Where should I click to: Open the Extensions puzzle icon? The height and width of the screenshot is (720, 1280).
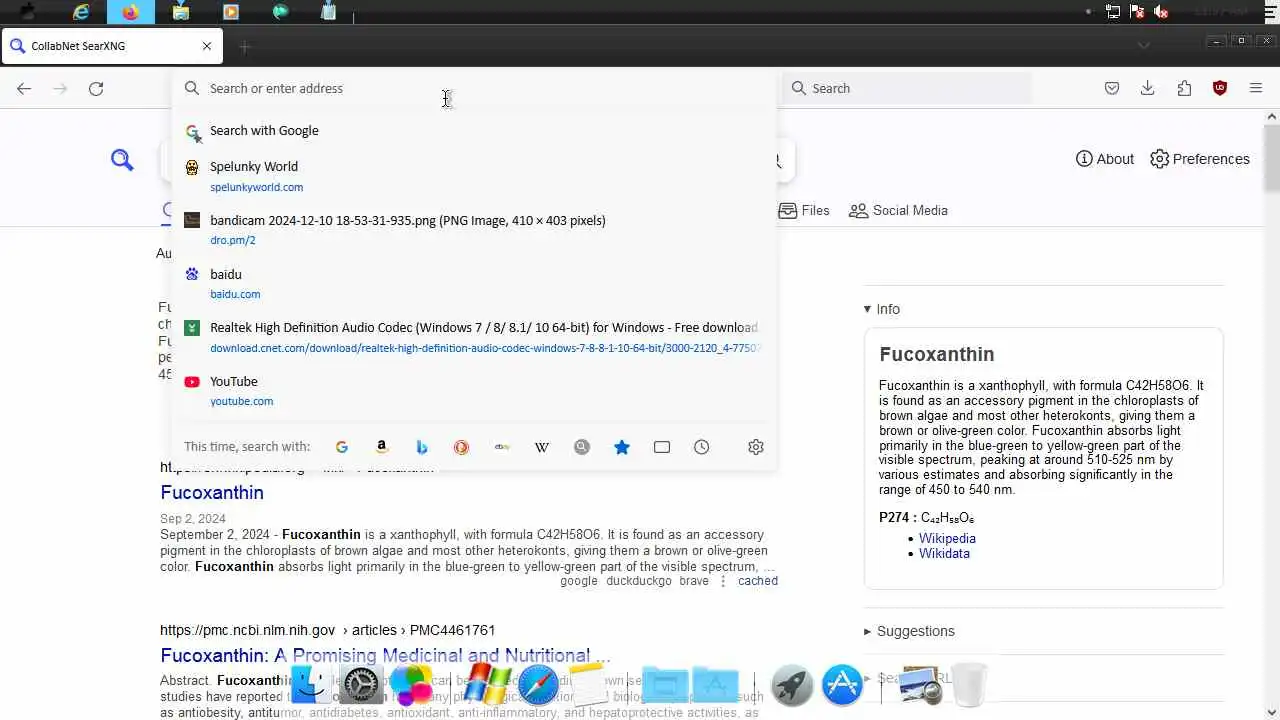[1184, 88]
